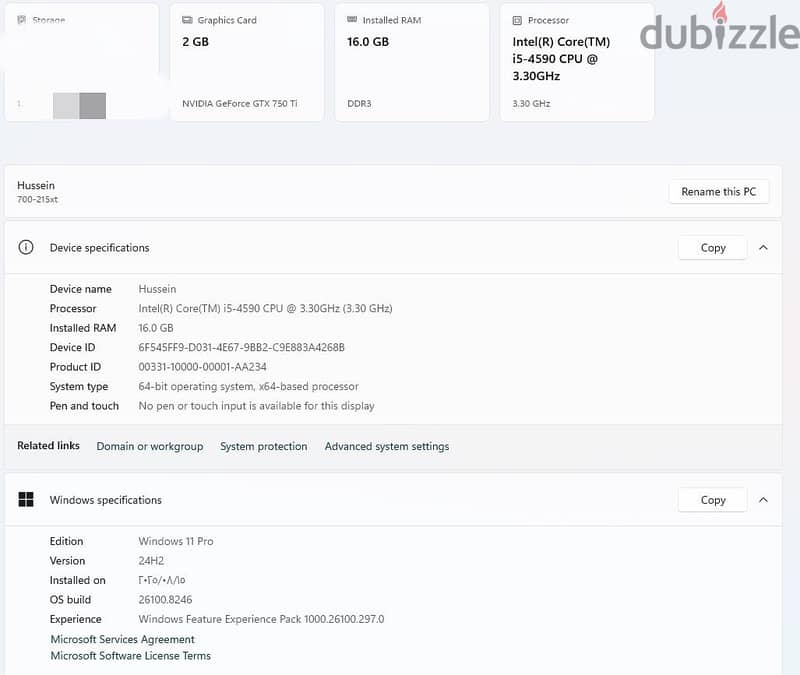This screenshot has width=800, height=675.
Task: Click the Processor chip icon
Action: [517, 20]
